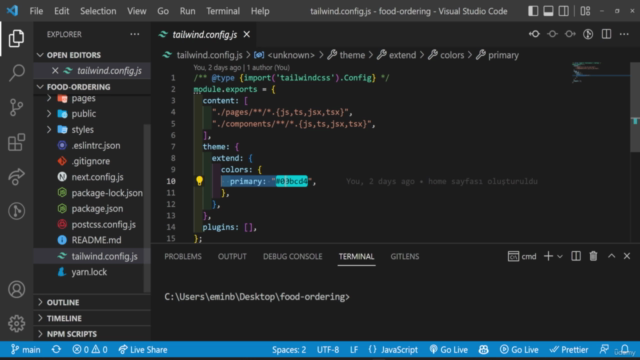Switch to the Output tab
The width and height of the screenshot is (640, 360).
(232, 256)
